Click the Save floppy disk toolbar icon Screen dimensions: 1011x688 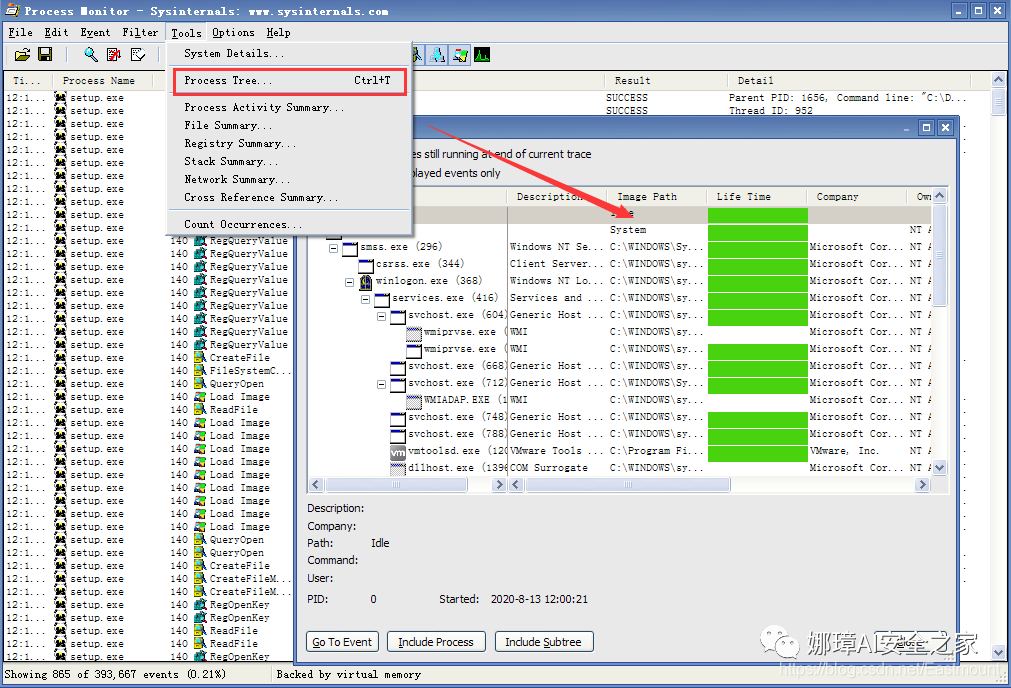(x=45, y=55)
